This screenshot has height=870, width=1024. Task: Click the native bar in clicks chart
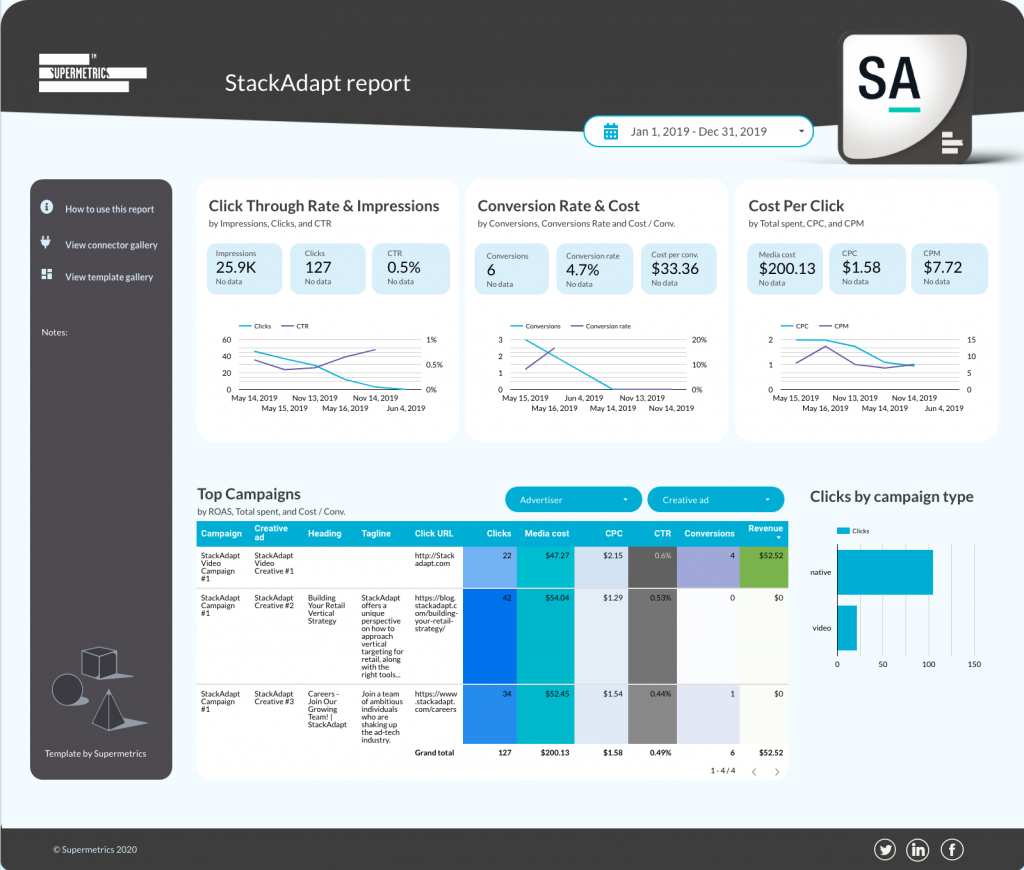(884, 573)
